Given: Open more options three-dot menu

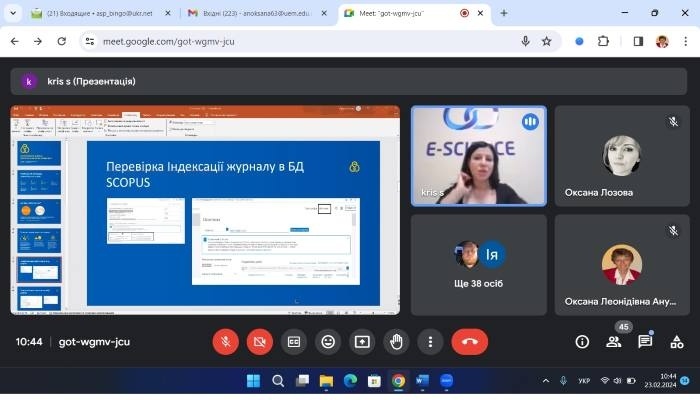Looking at the screenshot, I should click(430, 341).
